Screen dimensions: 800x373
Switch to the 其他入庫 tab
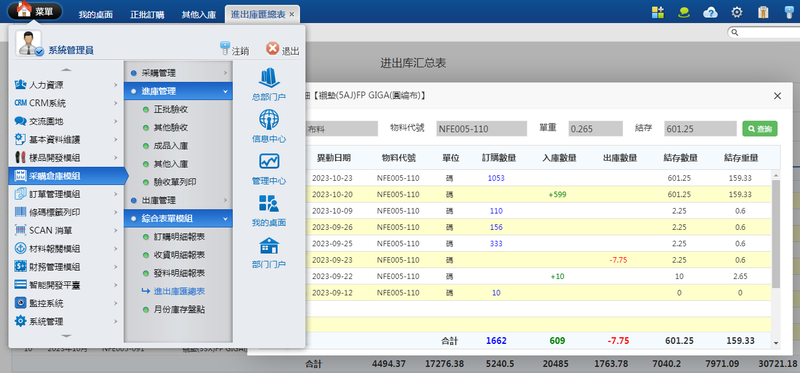click(198, 15)
